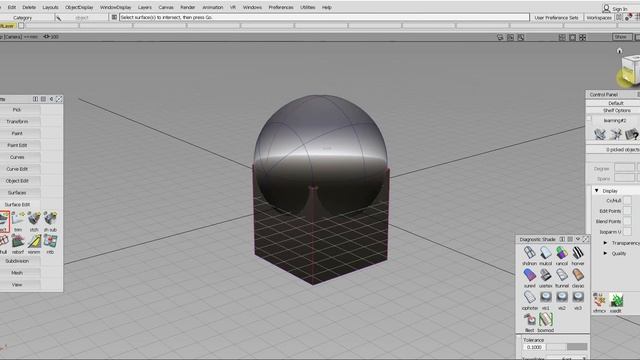The image size is (640, 360).
Task: Select the trim surface tool
Action: point(18,219)
